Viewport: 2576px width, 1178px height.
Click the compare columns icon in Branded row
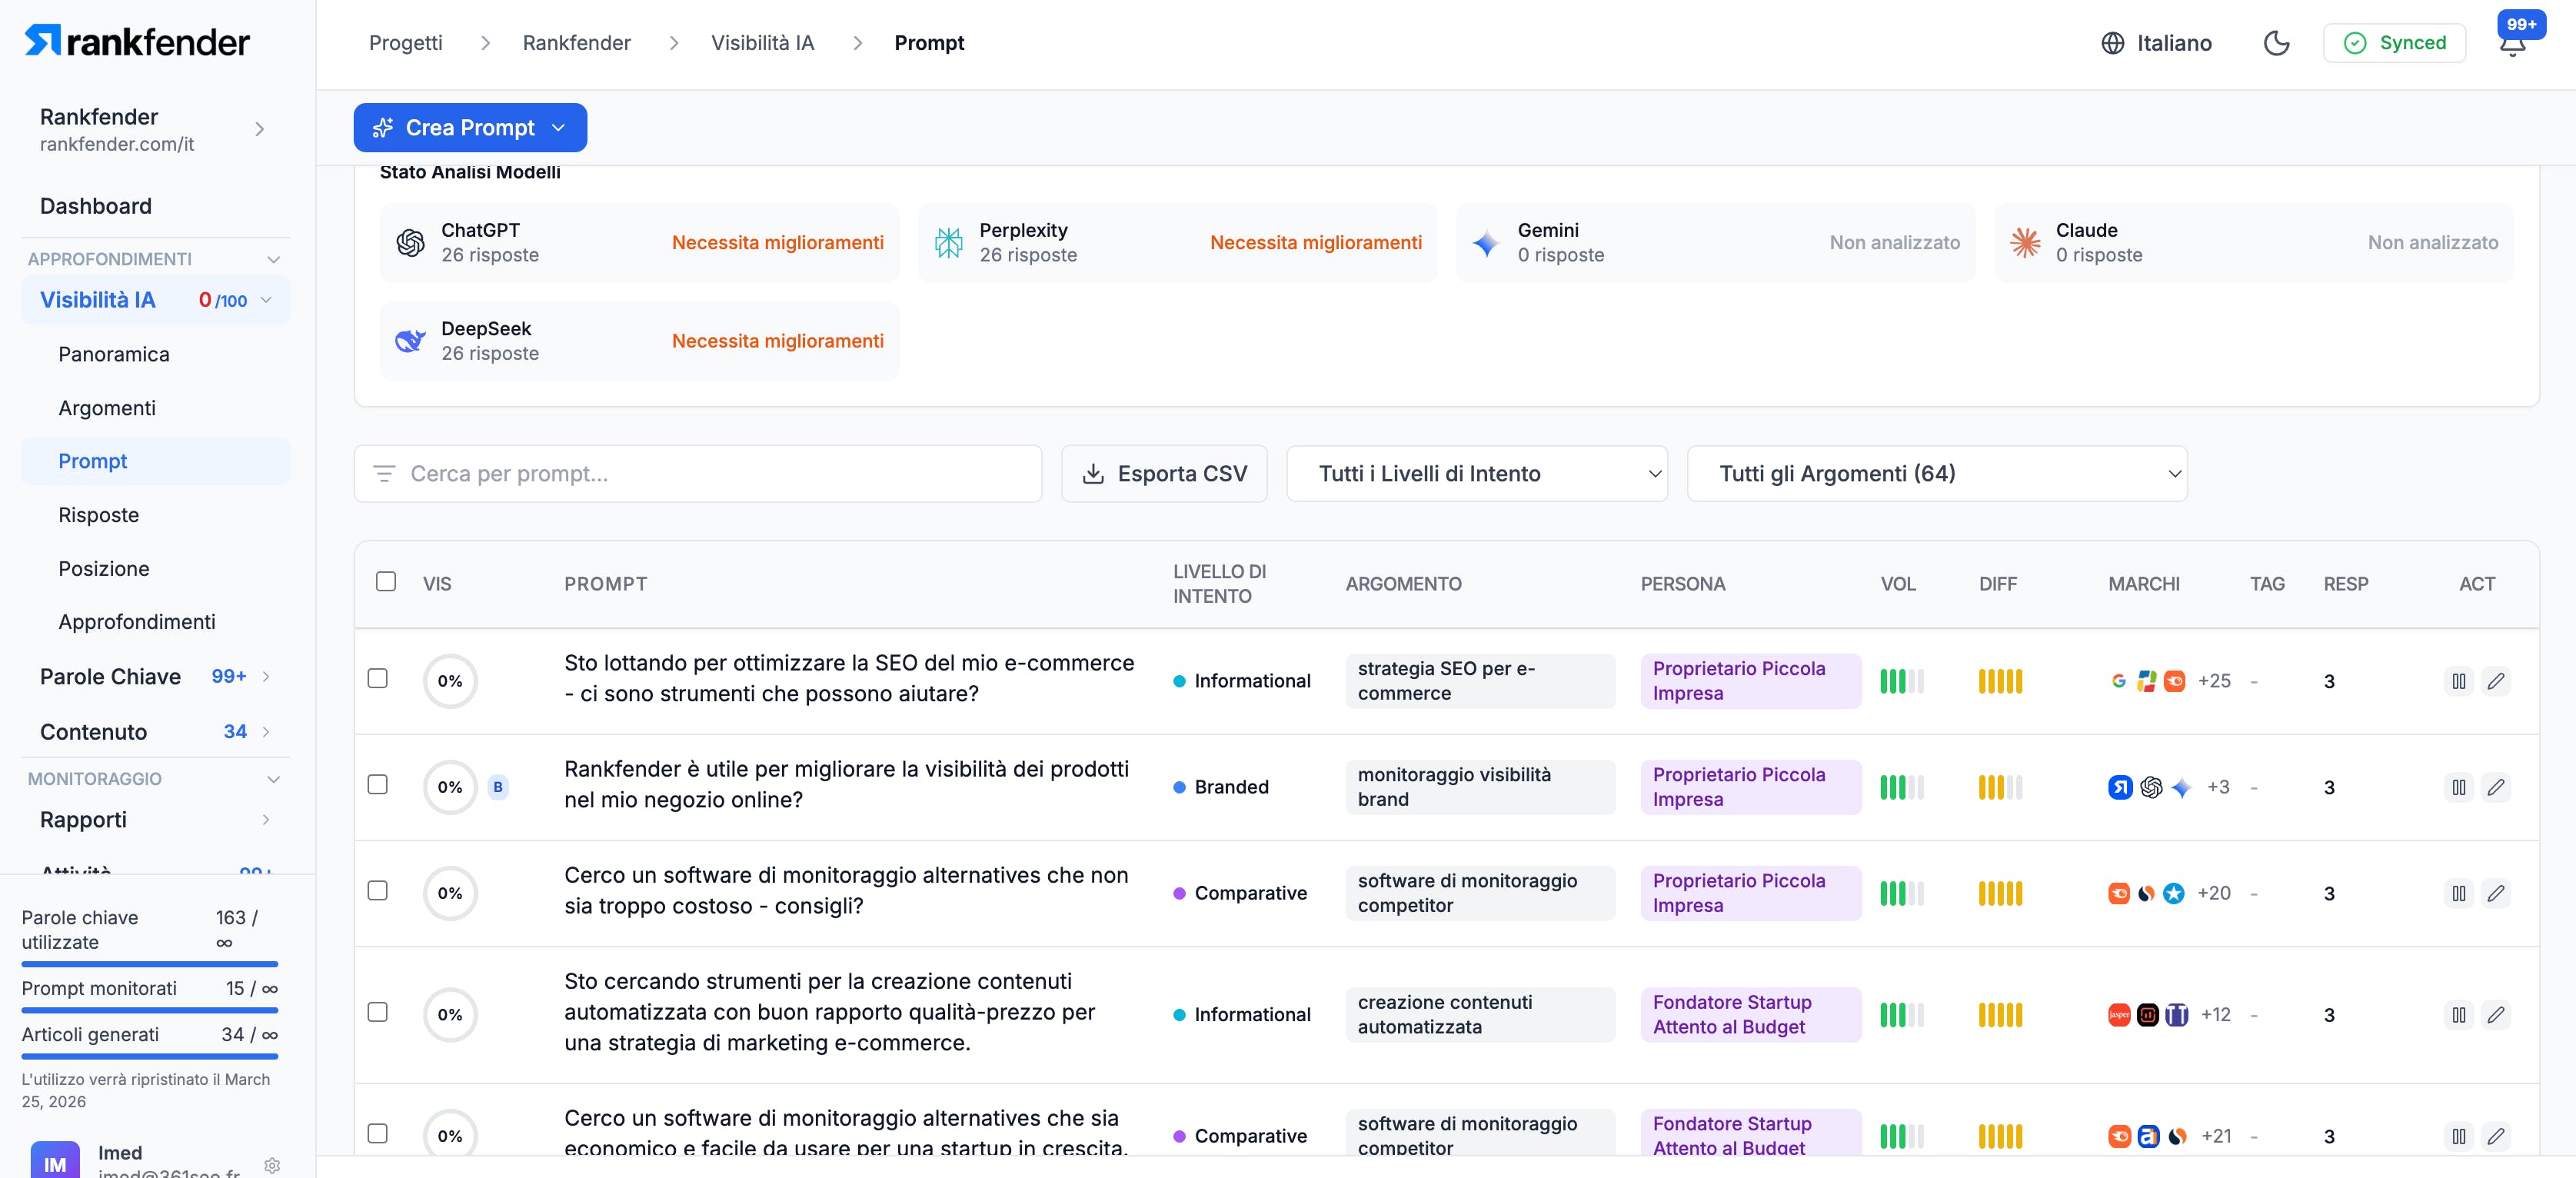(2458, 787)
